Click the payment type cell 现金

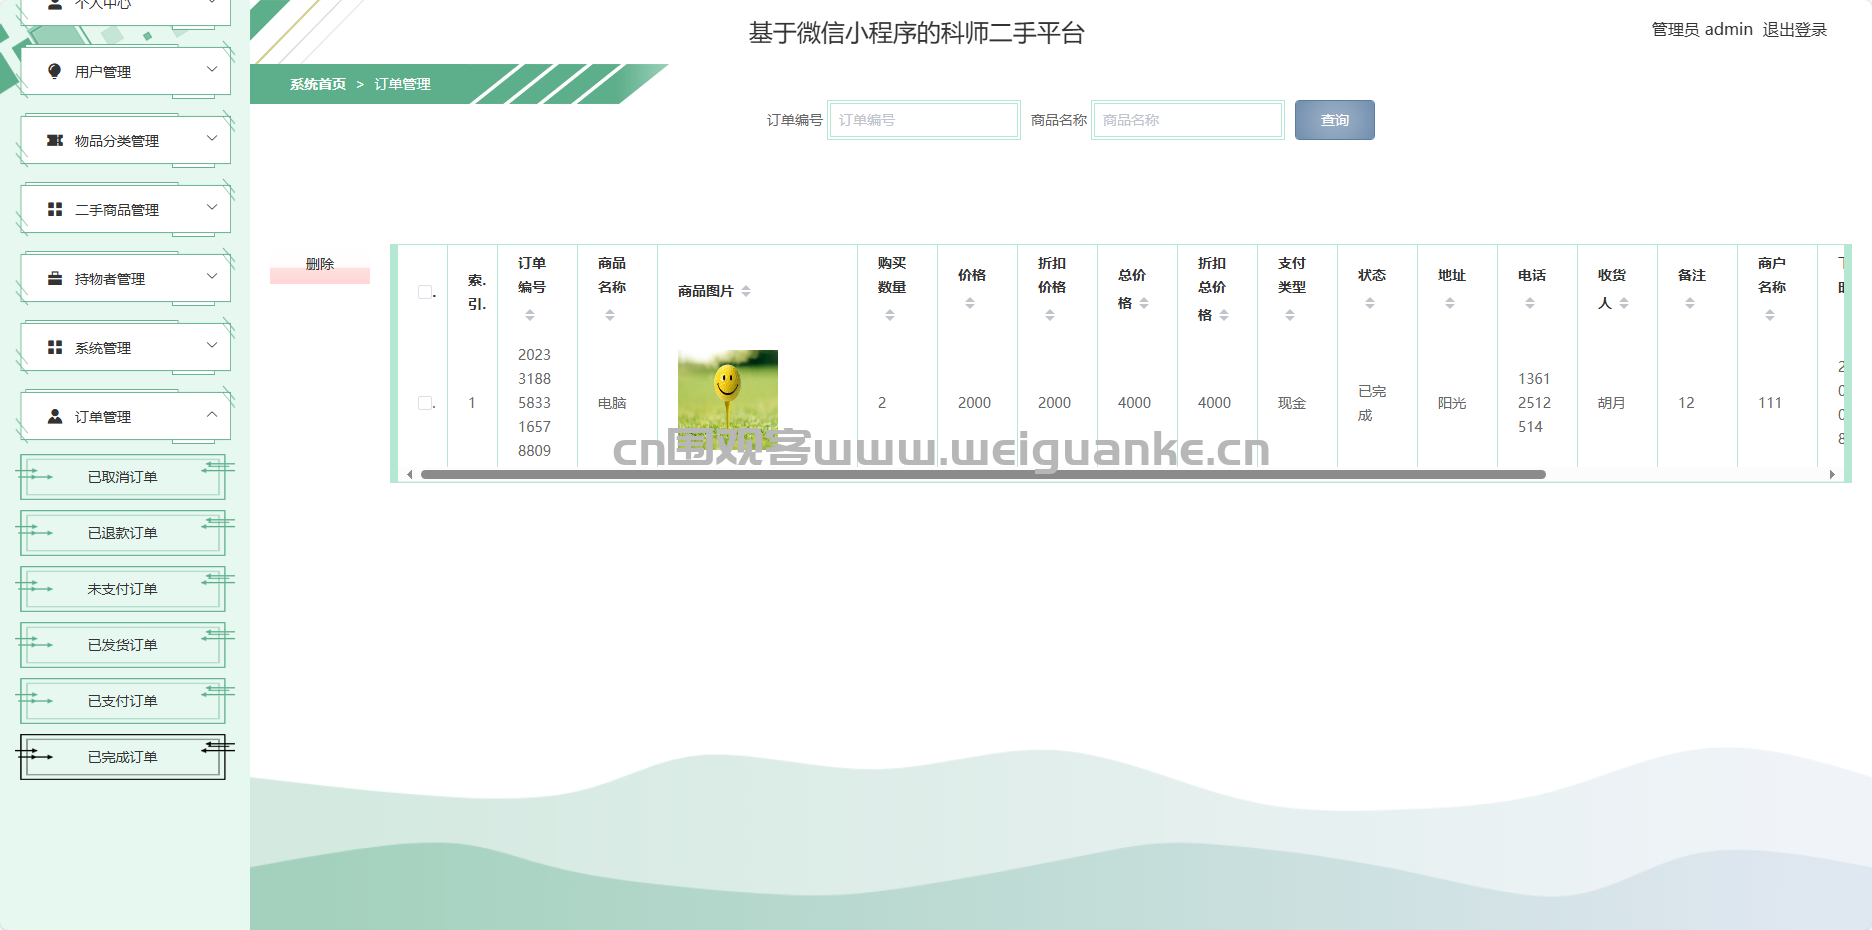coord(1292,403)
